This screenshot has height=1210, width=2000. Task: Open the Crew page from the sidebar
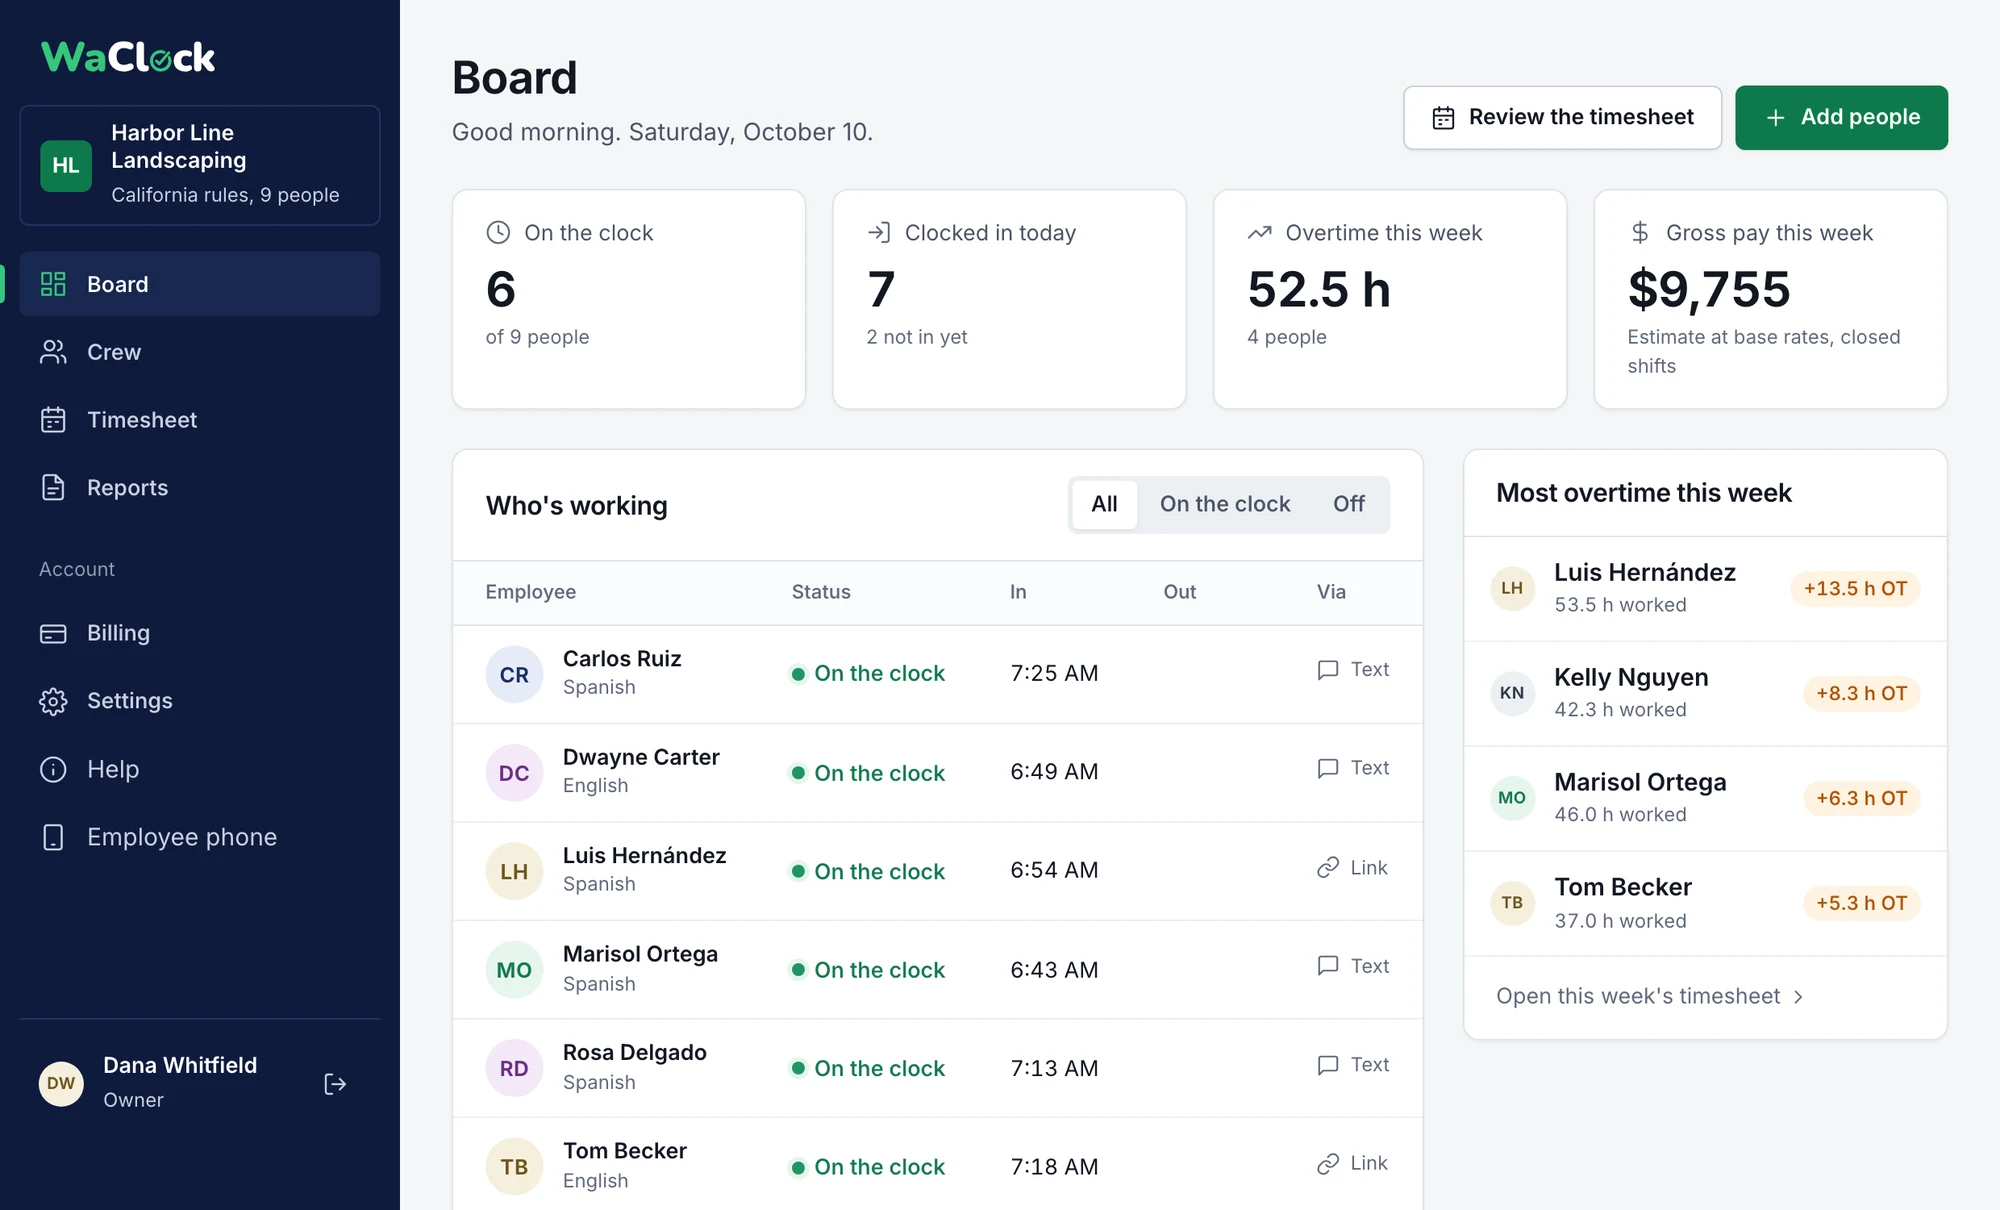(x=200, y=352)
